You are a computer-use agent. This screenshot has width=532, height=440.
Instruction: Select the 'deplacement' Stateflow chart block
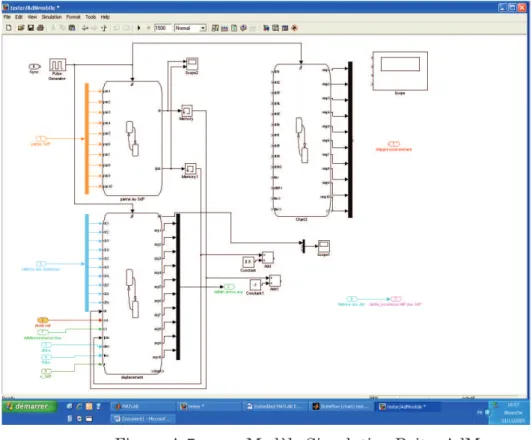[x=132, y=293]
